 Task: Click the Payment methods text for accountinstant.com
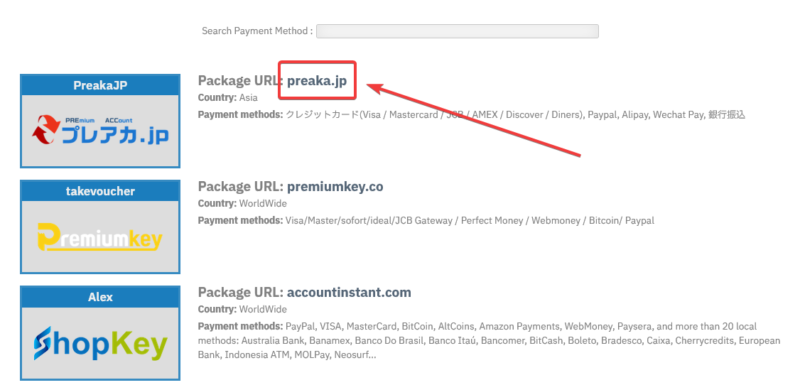tap(489, 341)
